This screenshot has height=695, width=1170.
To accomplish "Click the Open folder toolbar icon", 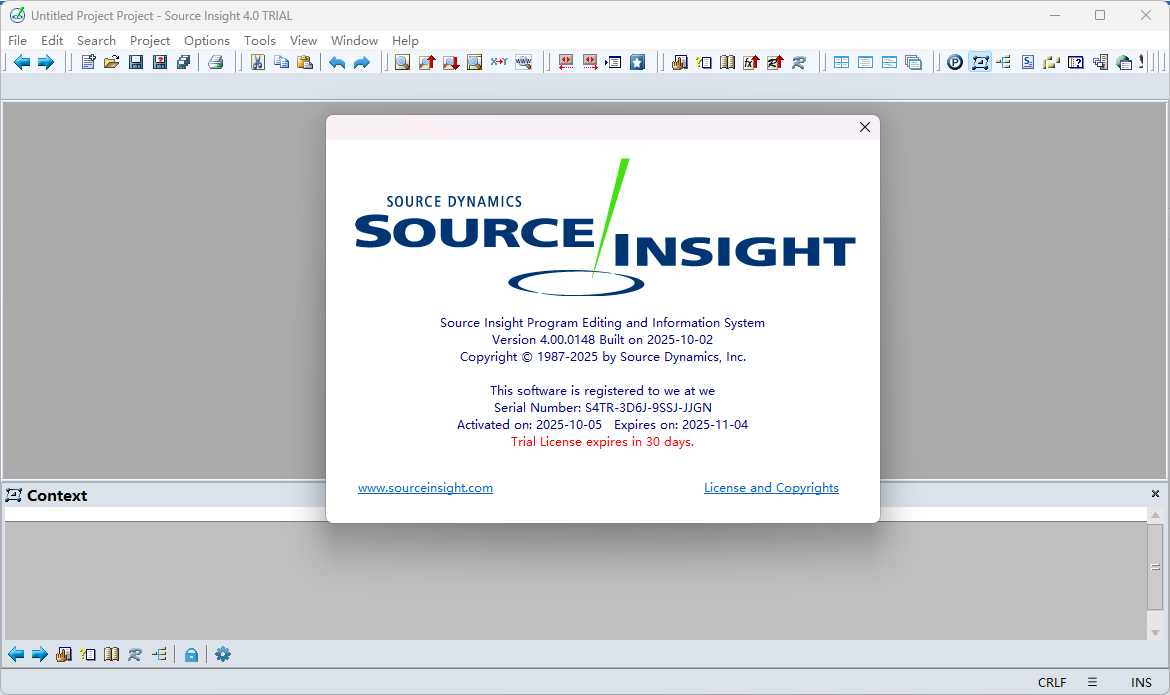I will point(111,62).
